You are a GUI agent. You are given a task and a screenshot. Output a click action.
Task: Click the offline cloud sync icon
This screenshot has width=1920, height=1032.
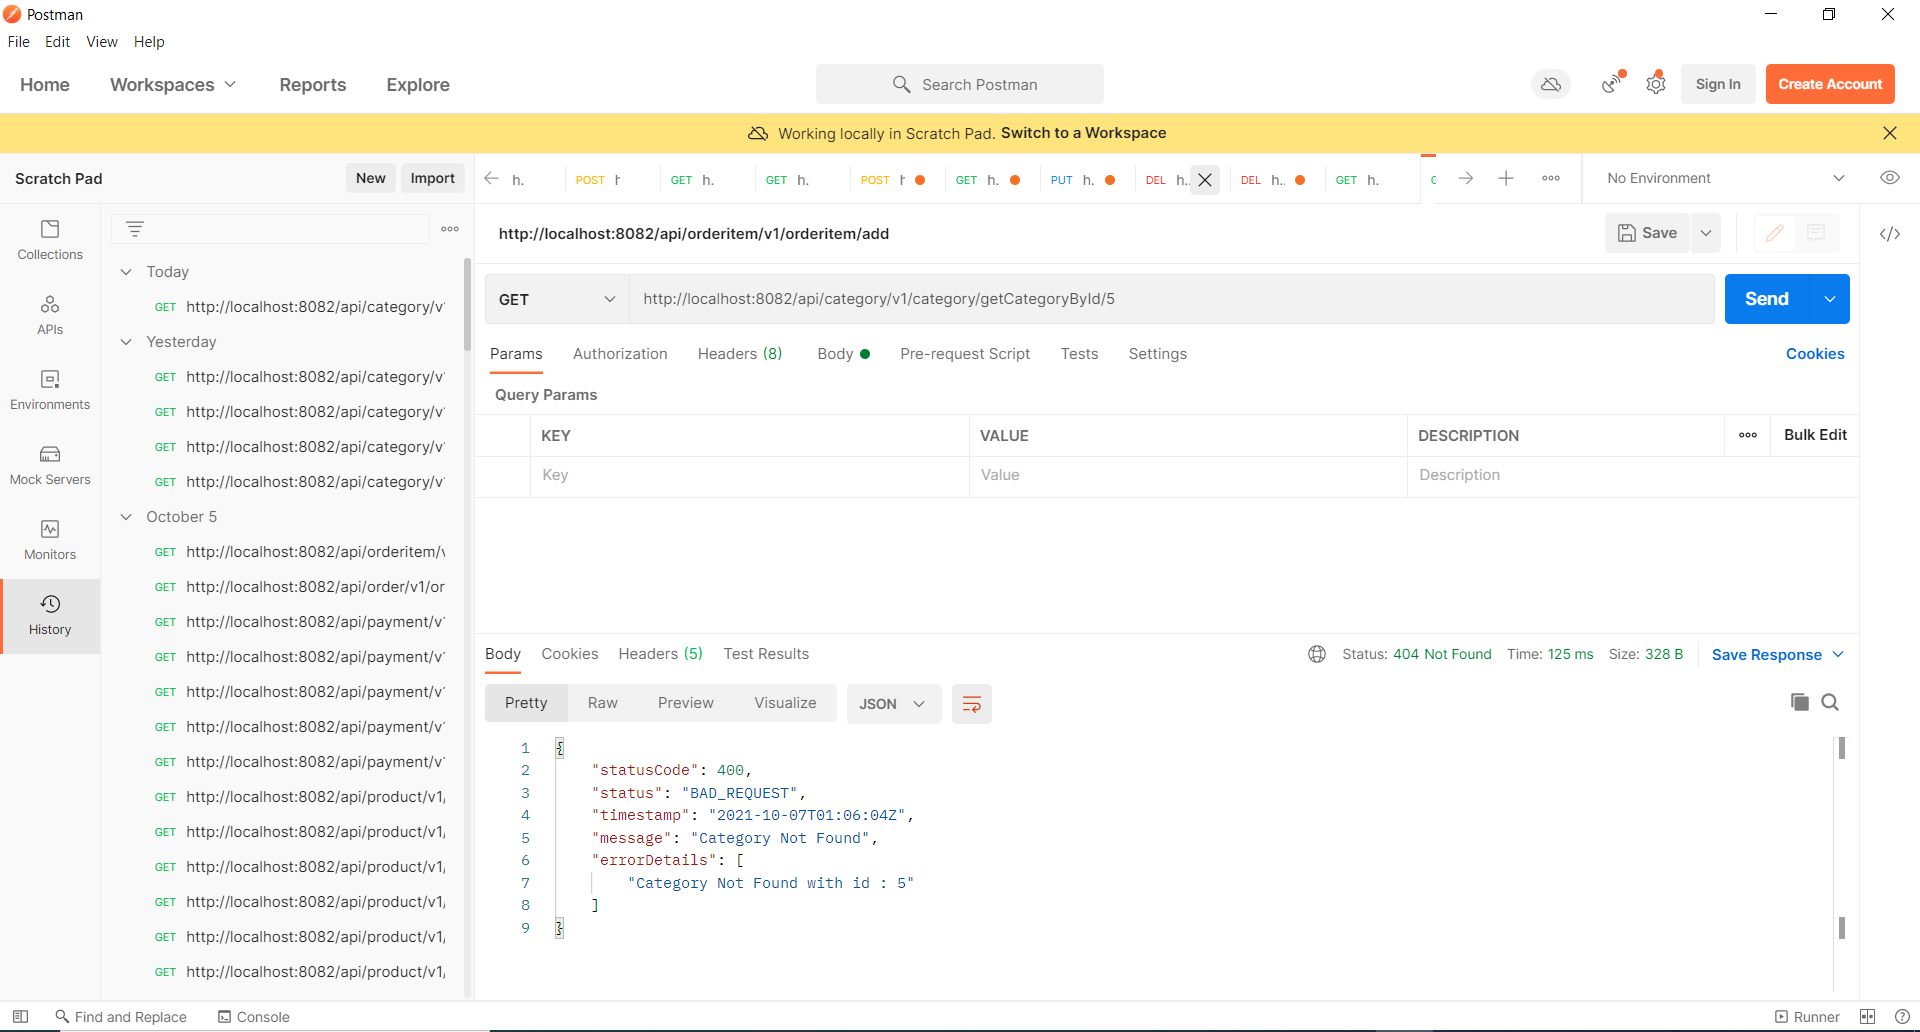coord(1551,85)
